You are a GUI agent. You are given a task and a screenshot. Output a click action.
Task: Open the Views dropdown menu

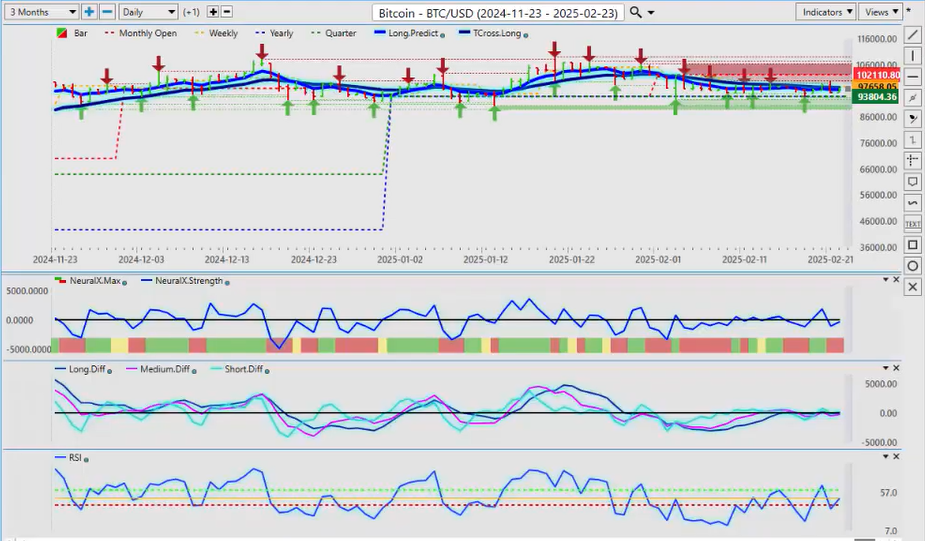(x=881, y=12)
